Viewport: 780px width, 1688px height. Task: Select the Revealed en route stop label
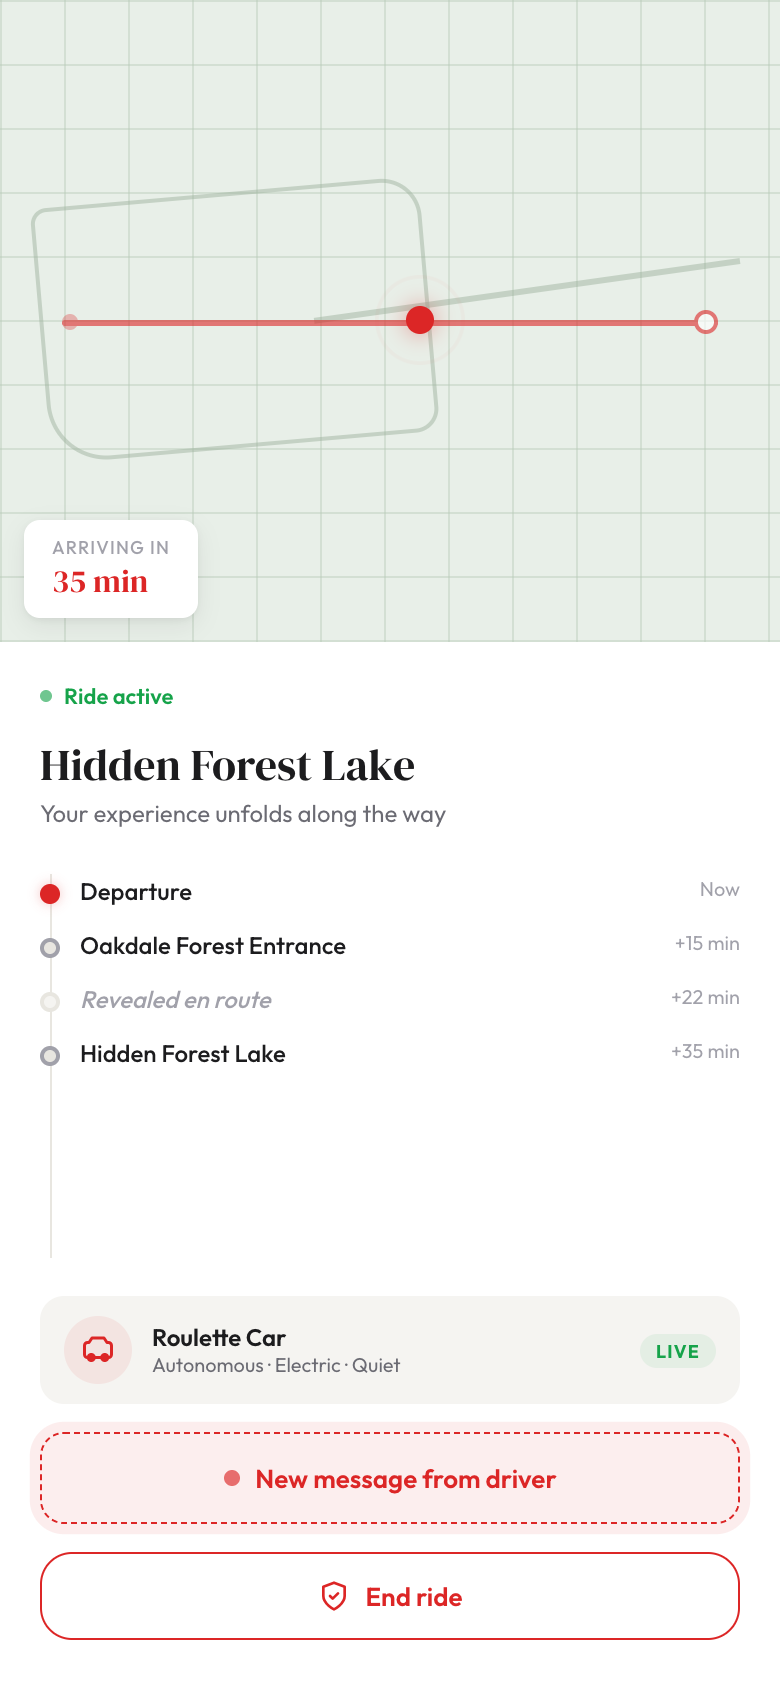coord(176,1000)
